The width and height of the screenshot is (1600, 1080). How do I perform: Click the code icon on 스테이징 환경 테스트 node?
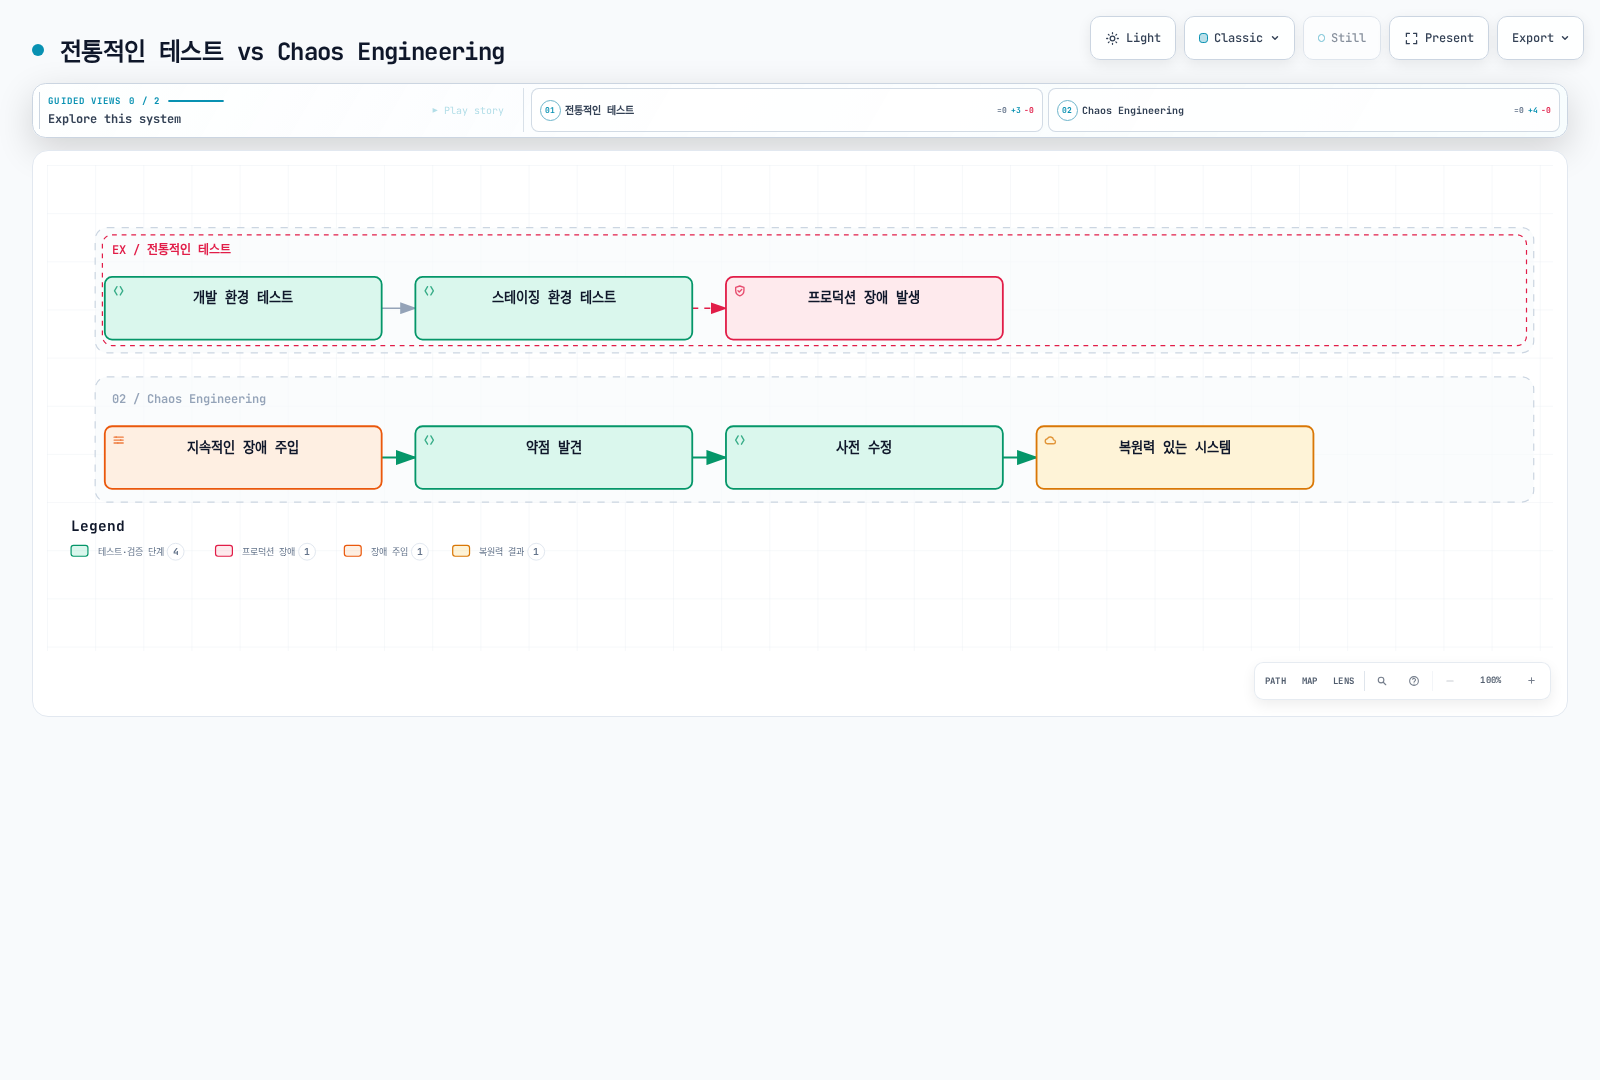(429, 291)
